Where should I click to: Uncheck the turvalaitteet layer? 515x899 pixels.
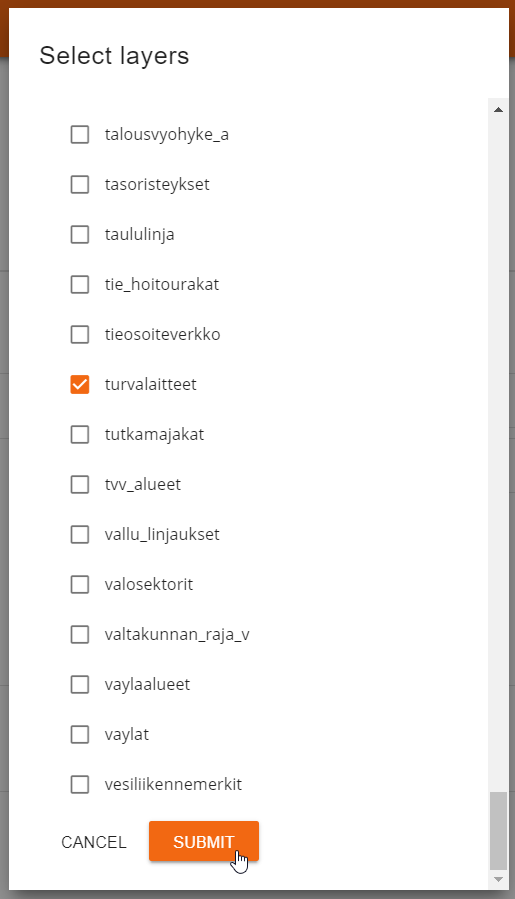point(80,384)
